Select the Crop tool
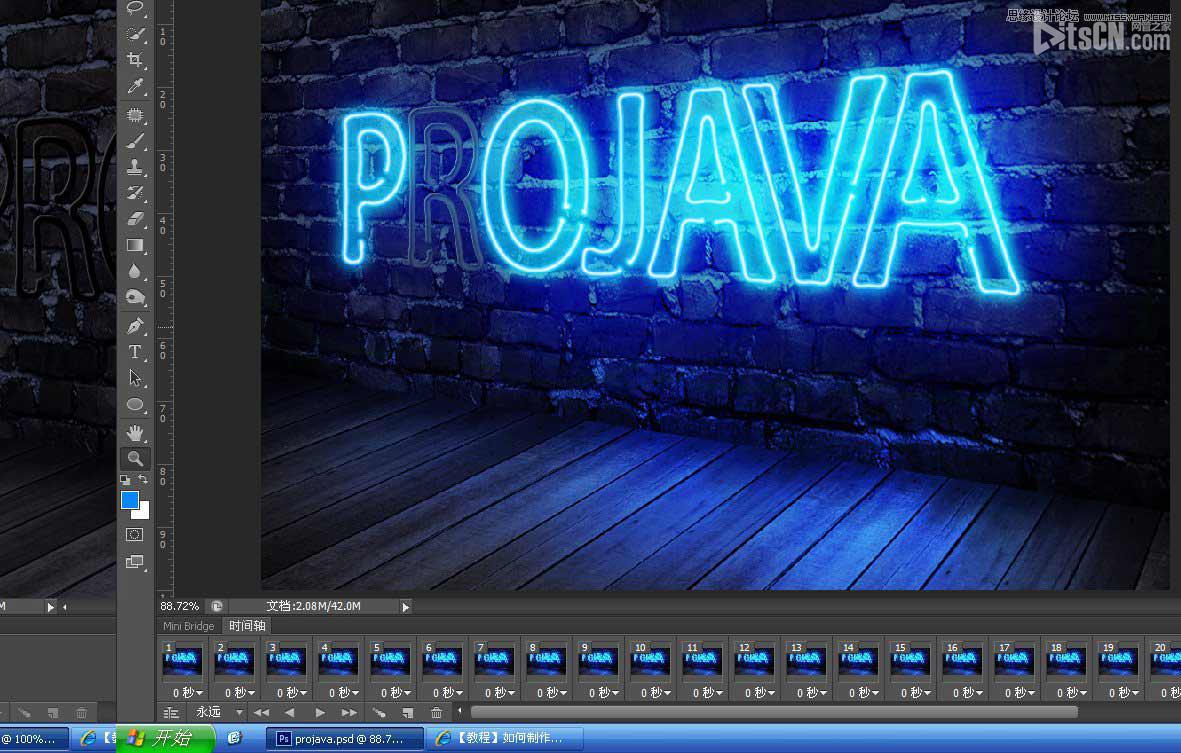The height and width of the screenshot is (753, 1181). (133, 59)
